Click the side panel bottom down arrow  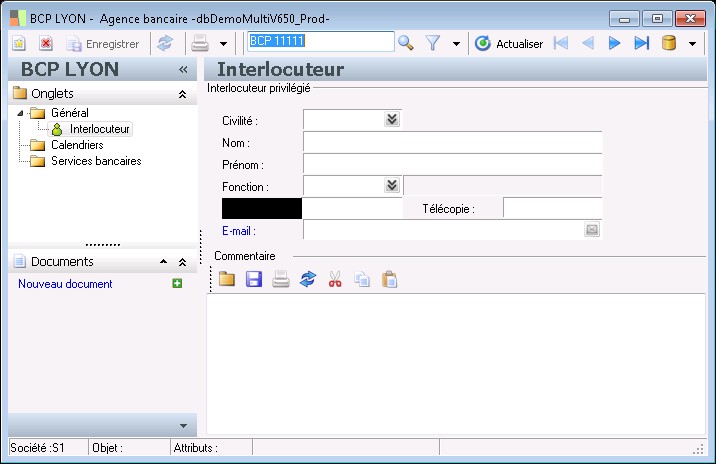point(183,426)
